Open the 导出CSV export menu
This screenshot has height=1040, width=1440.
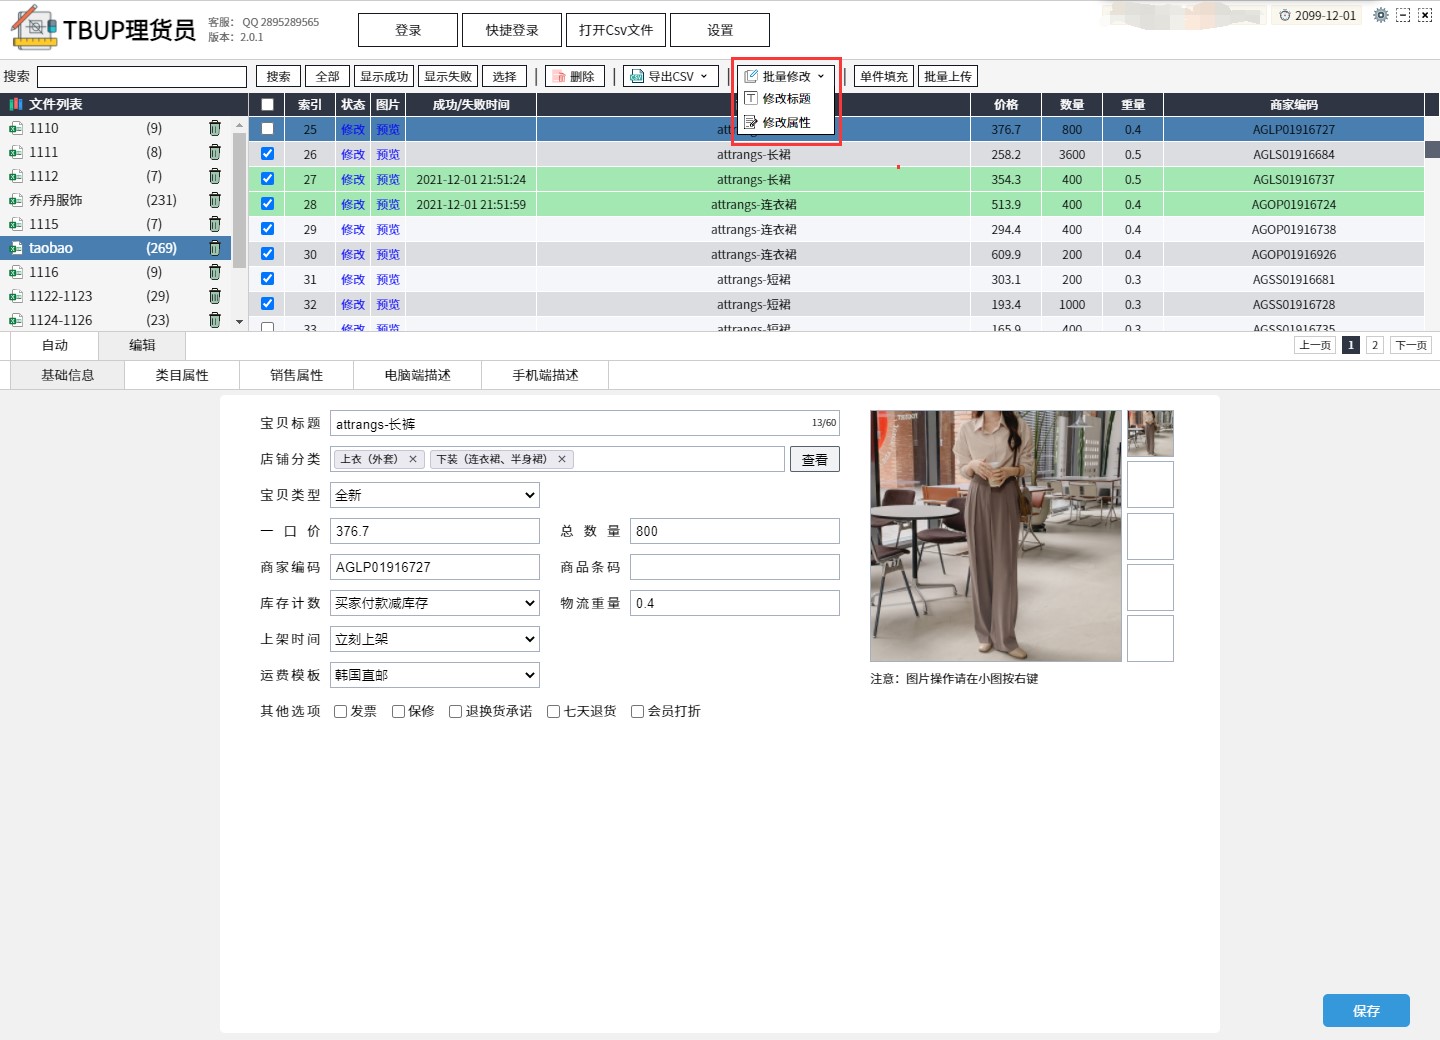(x=670, y=76)
